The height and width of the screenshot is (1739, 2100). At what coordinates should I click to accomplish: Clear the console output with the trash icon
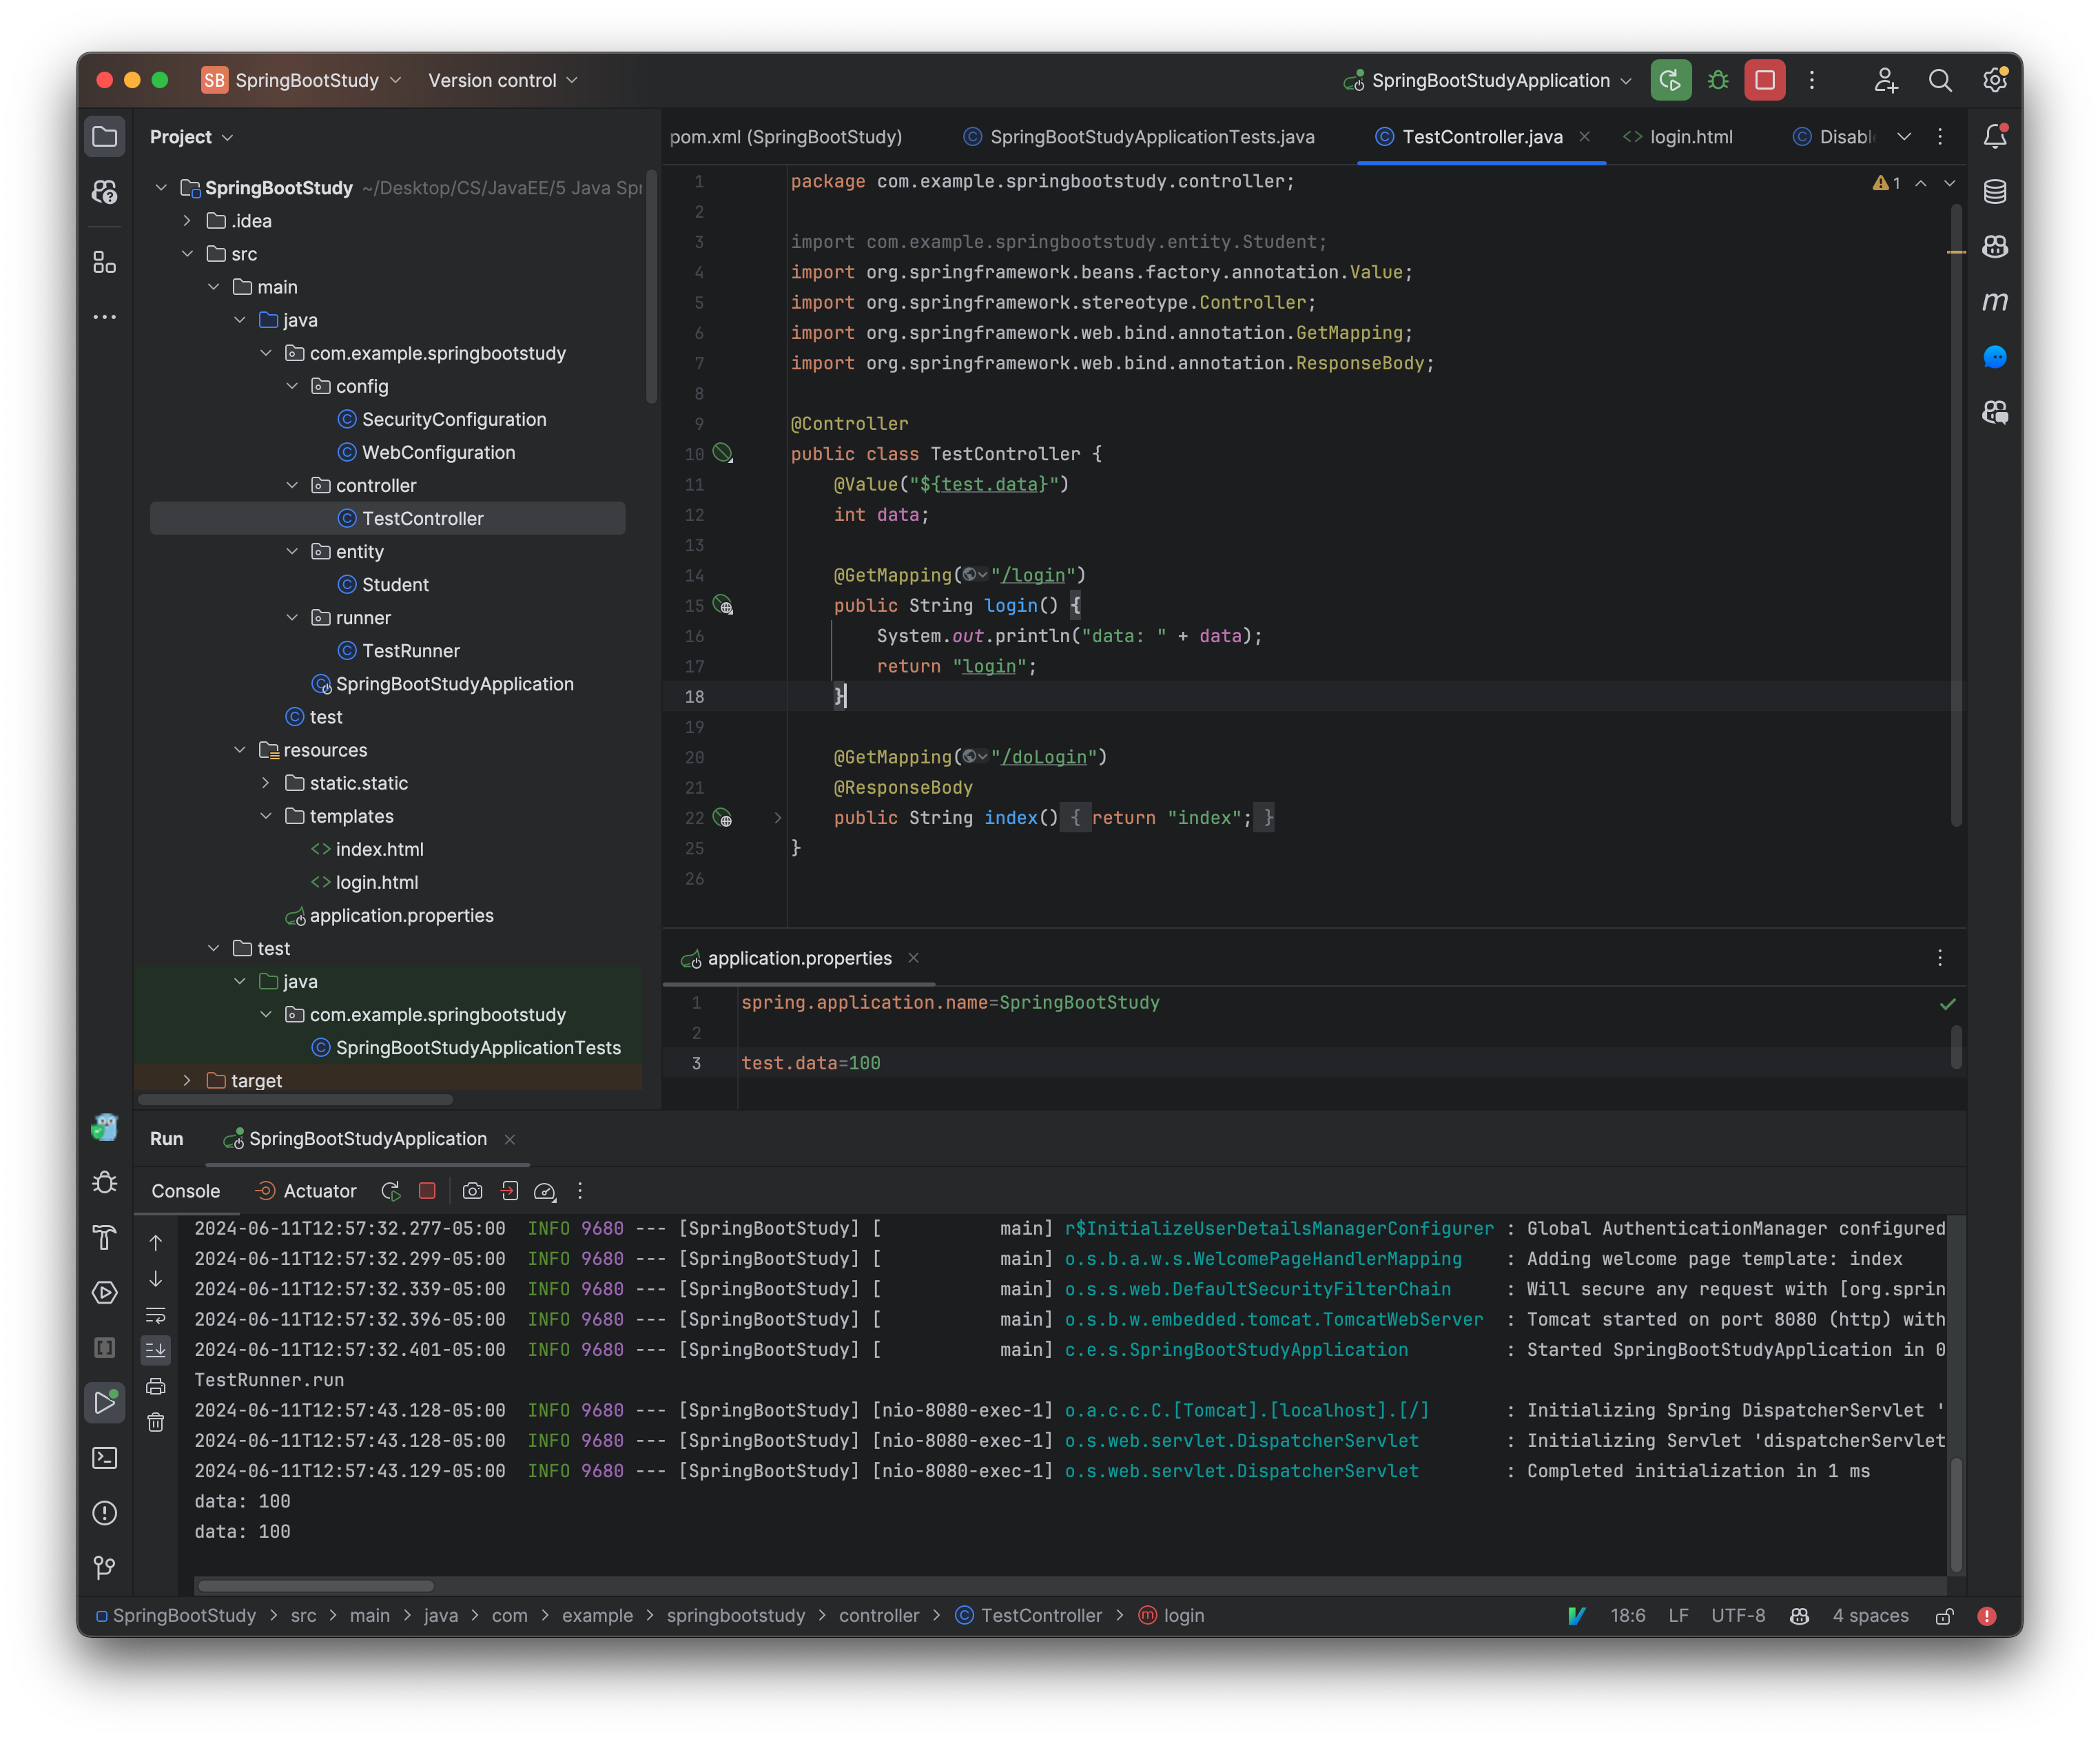click(156, 1421)
